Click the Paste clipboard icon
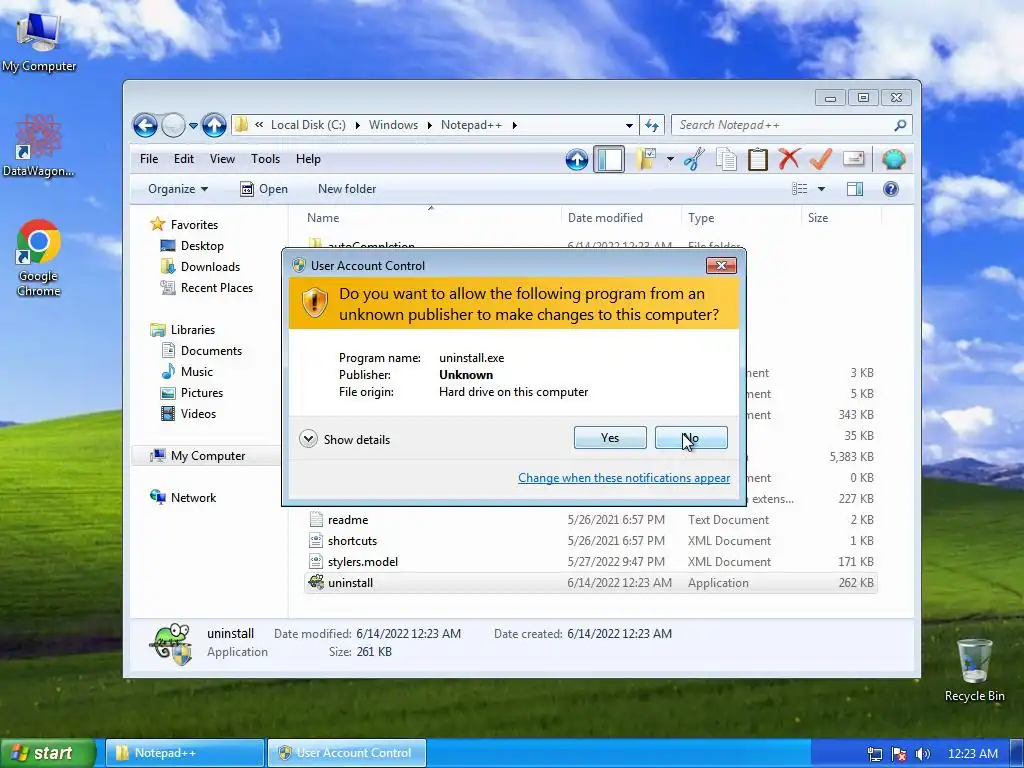Image resolution: width=1024 pixels, height=768 pixels. [758, 159]
